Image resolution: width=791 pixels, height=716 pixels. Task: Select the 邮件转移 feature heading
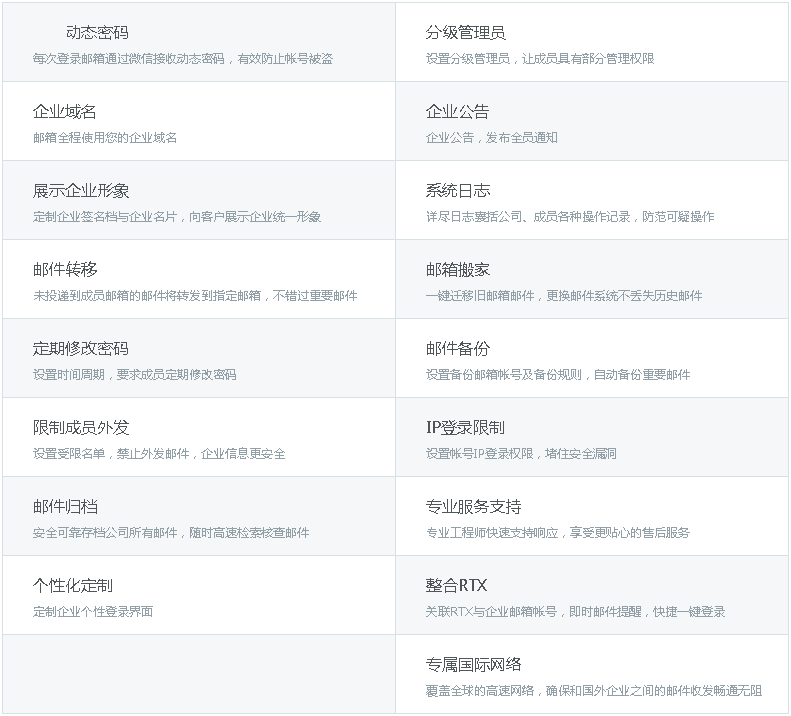click(64, 270)
